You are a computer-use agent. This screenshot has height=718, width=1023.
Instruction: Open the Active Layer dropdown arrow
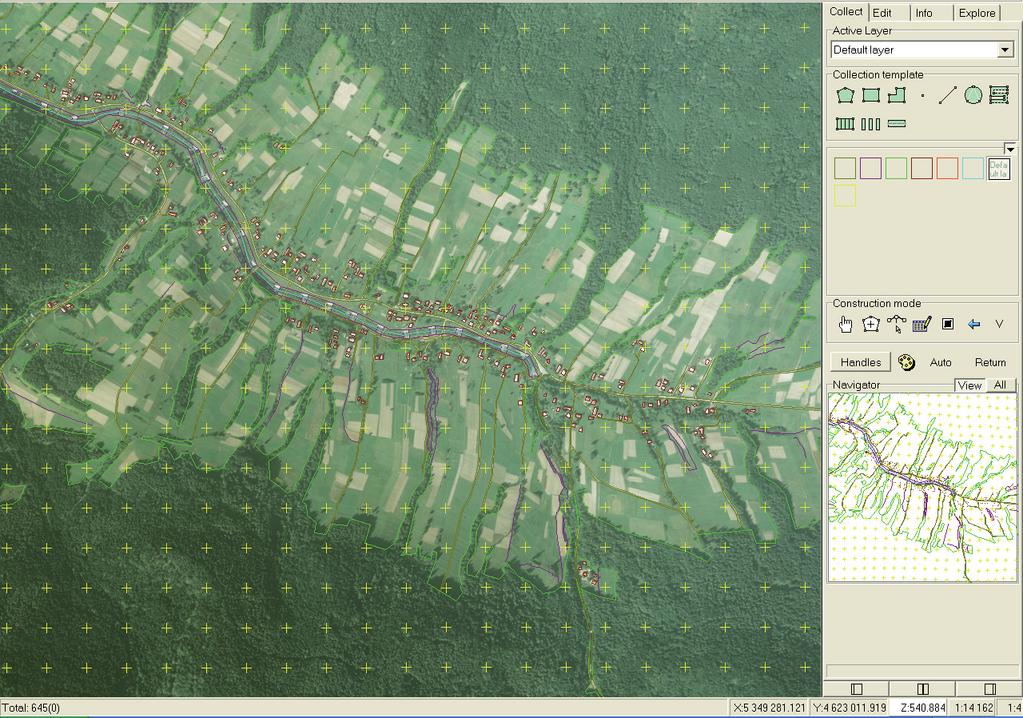click(1005, 50)
